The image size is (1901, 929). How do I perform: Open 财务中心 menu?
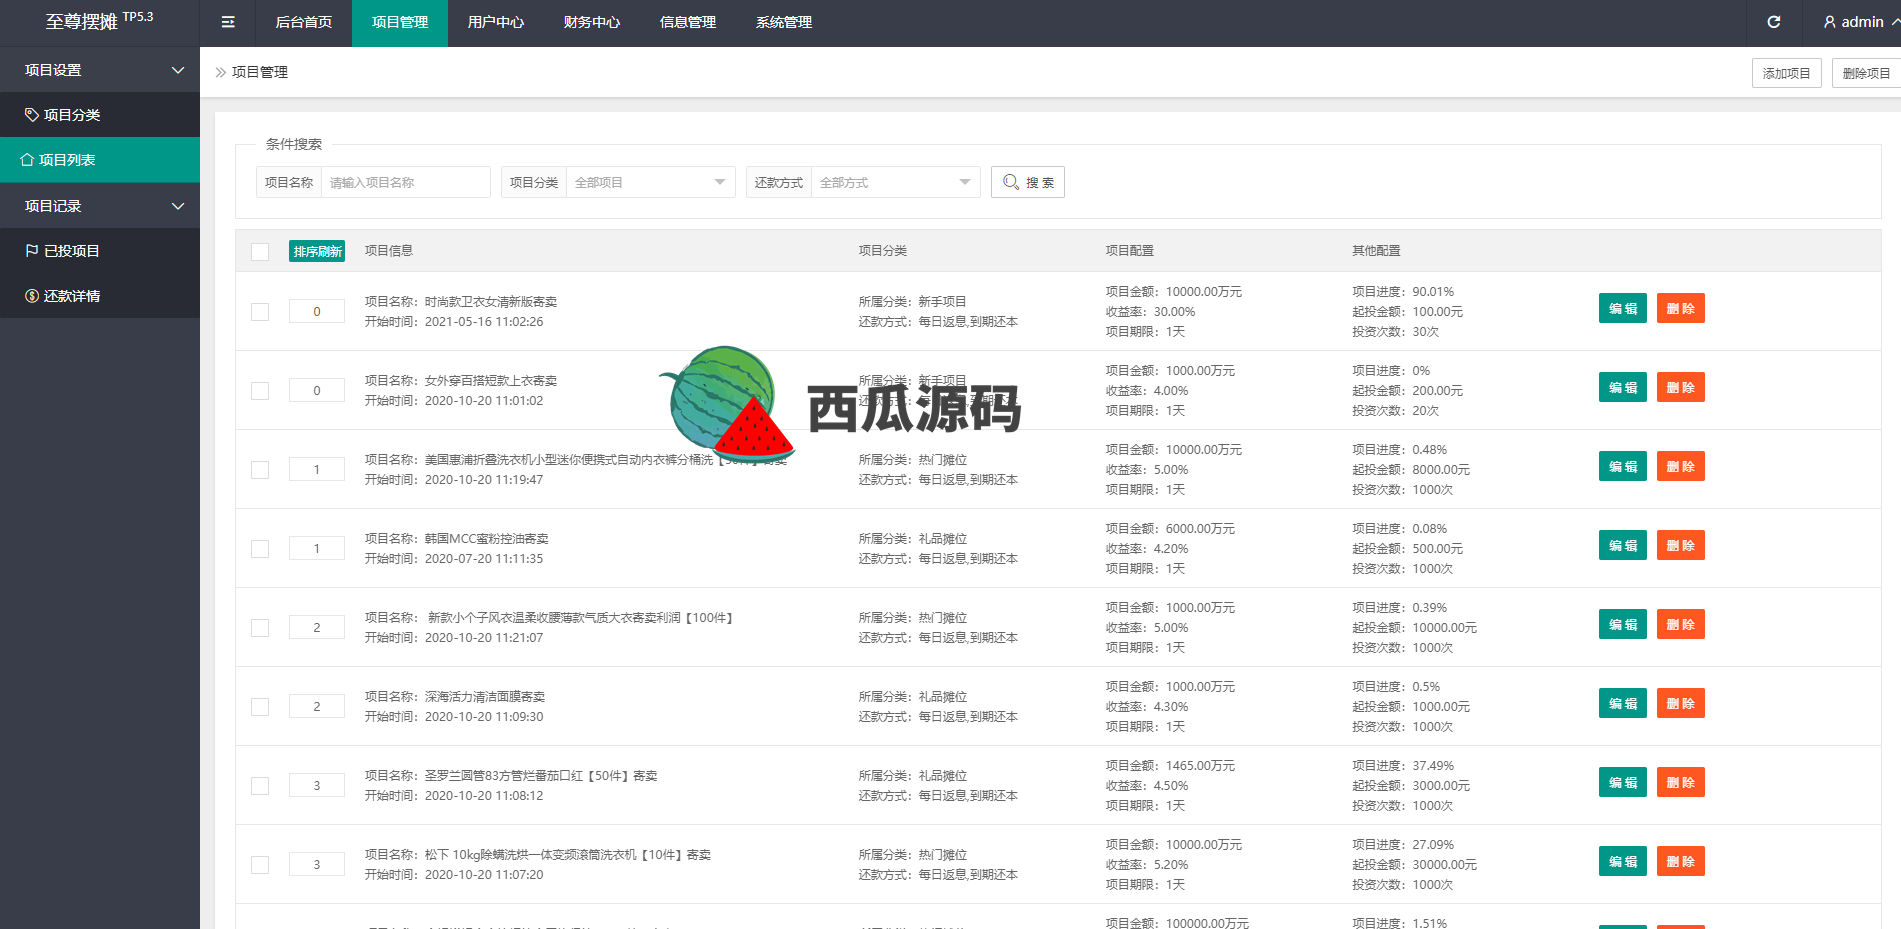(x=592, y=23)
